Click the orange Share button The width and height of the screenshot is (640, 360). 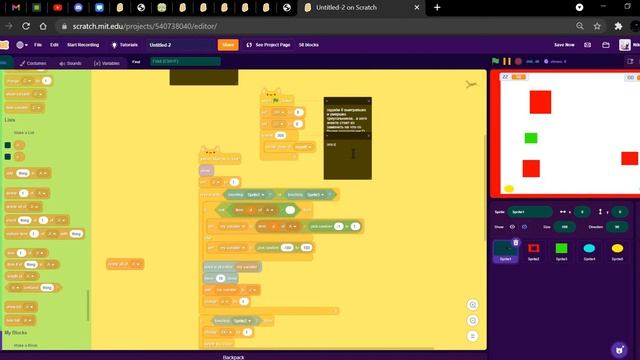(x=228, y=45)
